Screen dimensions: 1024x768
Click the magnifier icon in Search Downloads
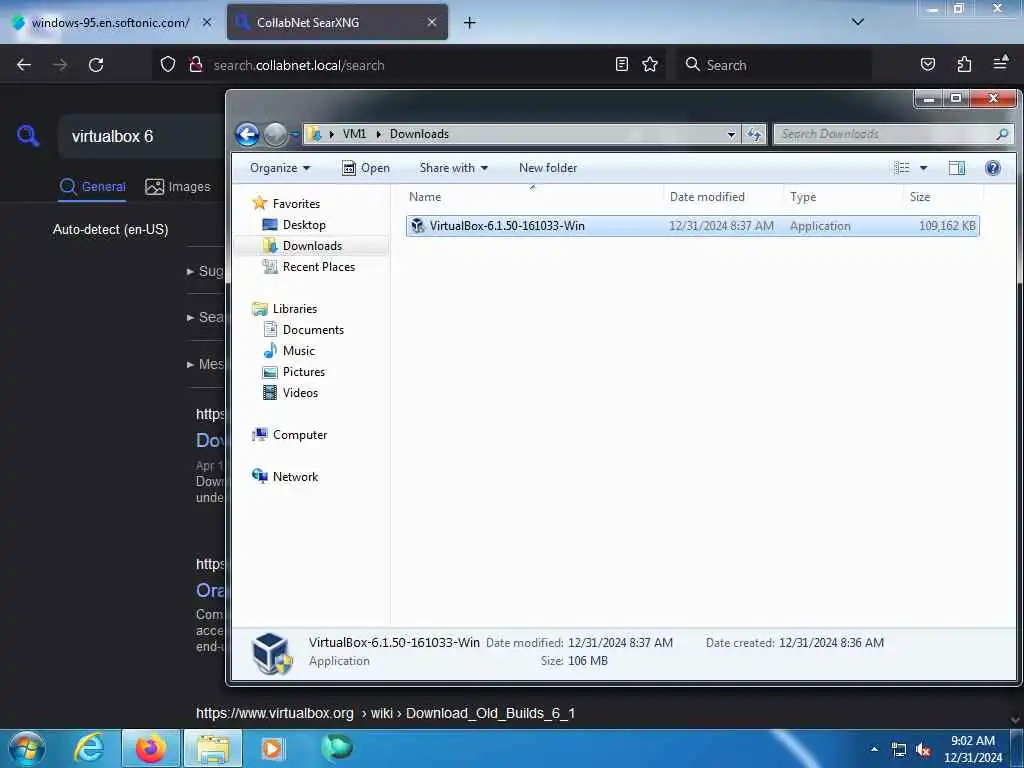click(1002, 134)
